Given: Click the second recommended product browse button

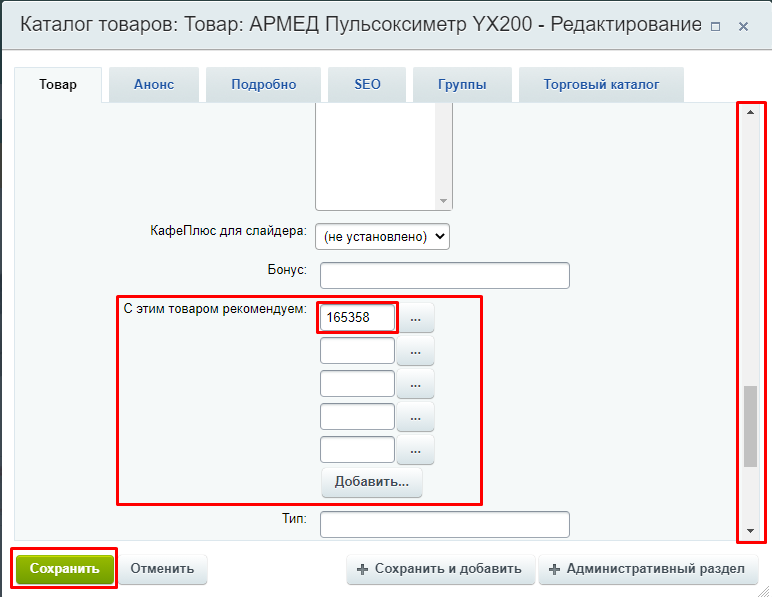Looking at the screenshot, I should tap(415, 351).
